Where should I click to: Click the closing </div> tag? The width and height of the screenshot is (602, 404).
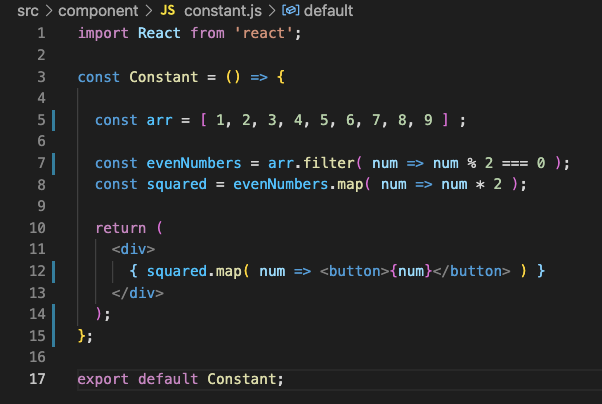[137, 293]
